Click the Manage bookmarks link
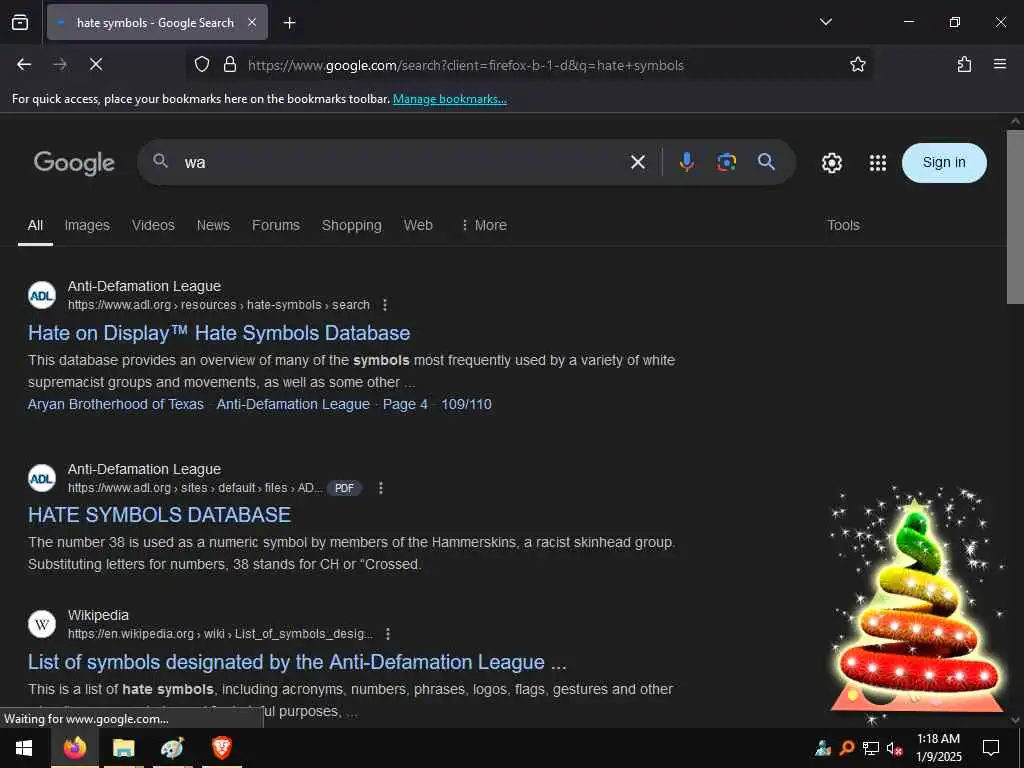 tap(449, 99)
